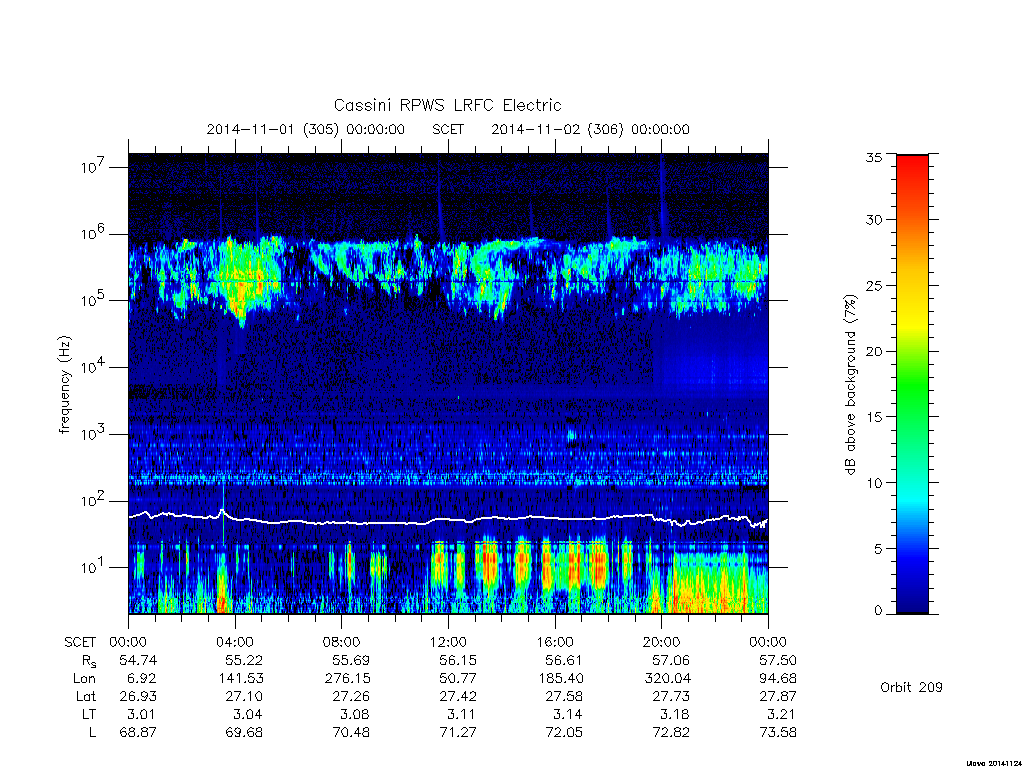Screen dimensions: 1024x768
Task: Click the 12:00 SCET time tick label
Action: pos(449,642)
